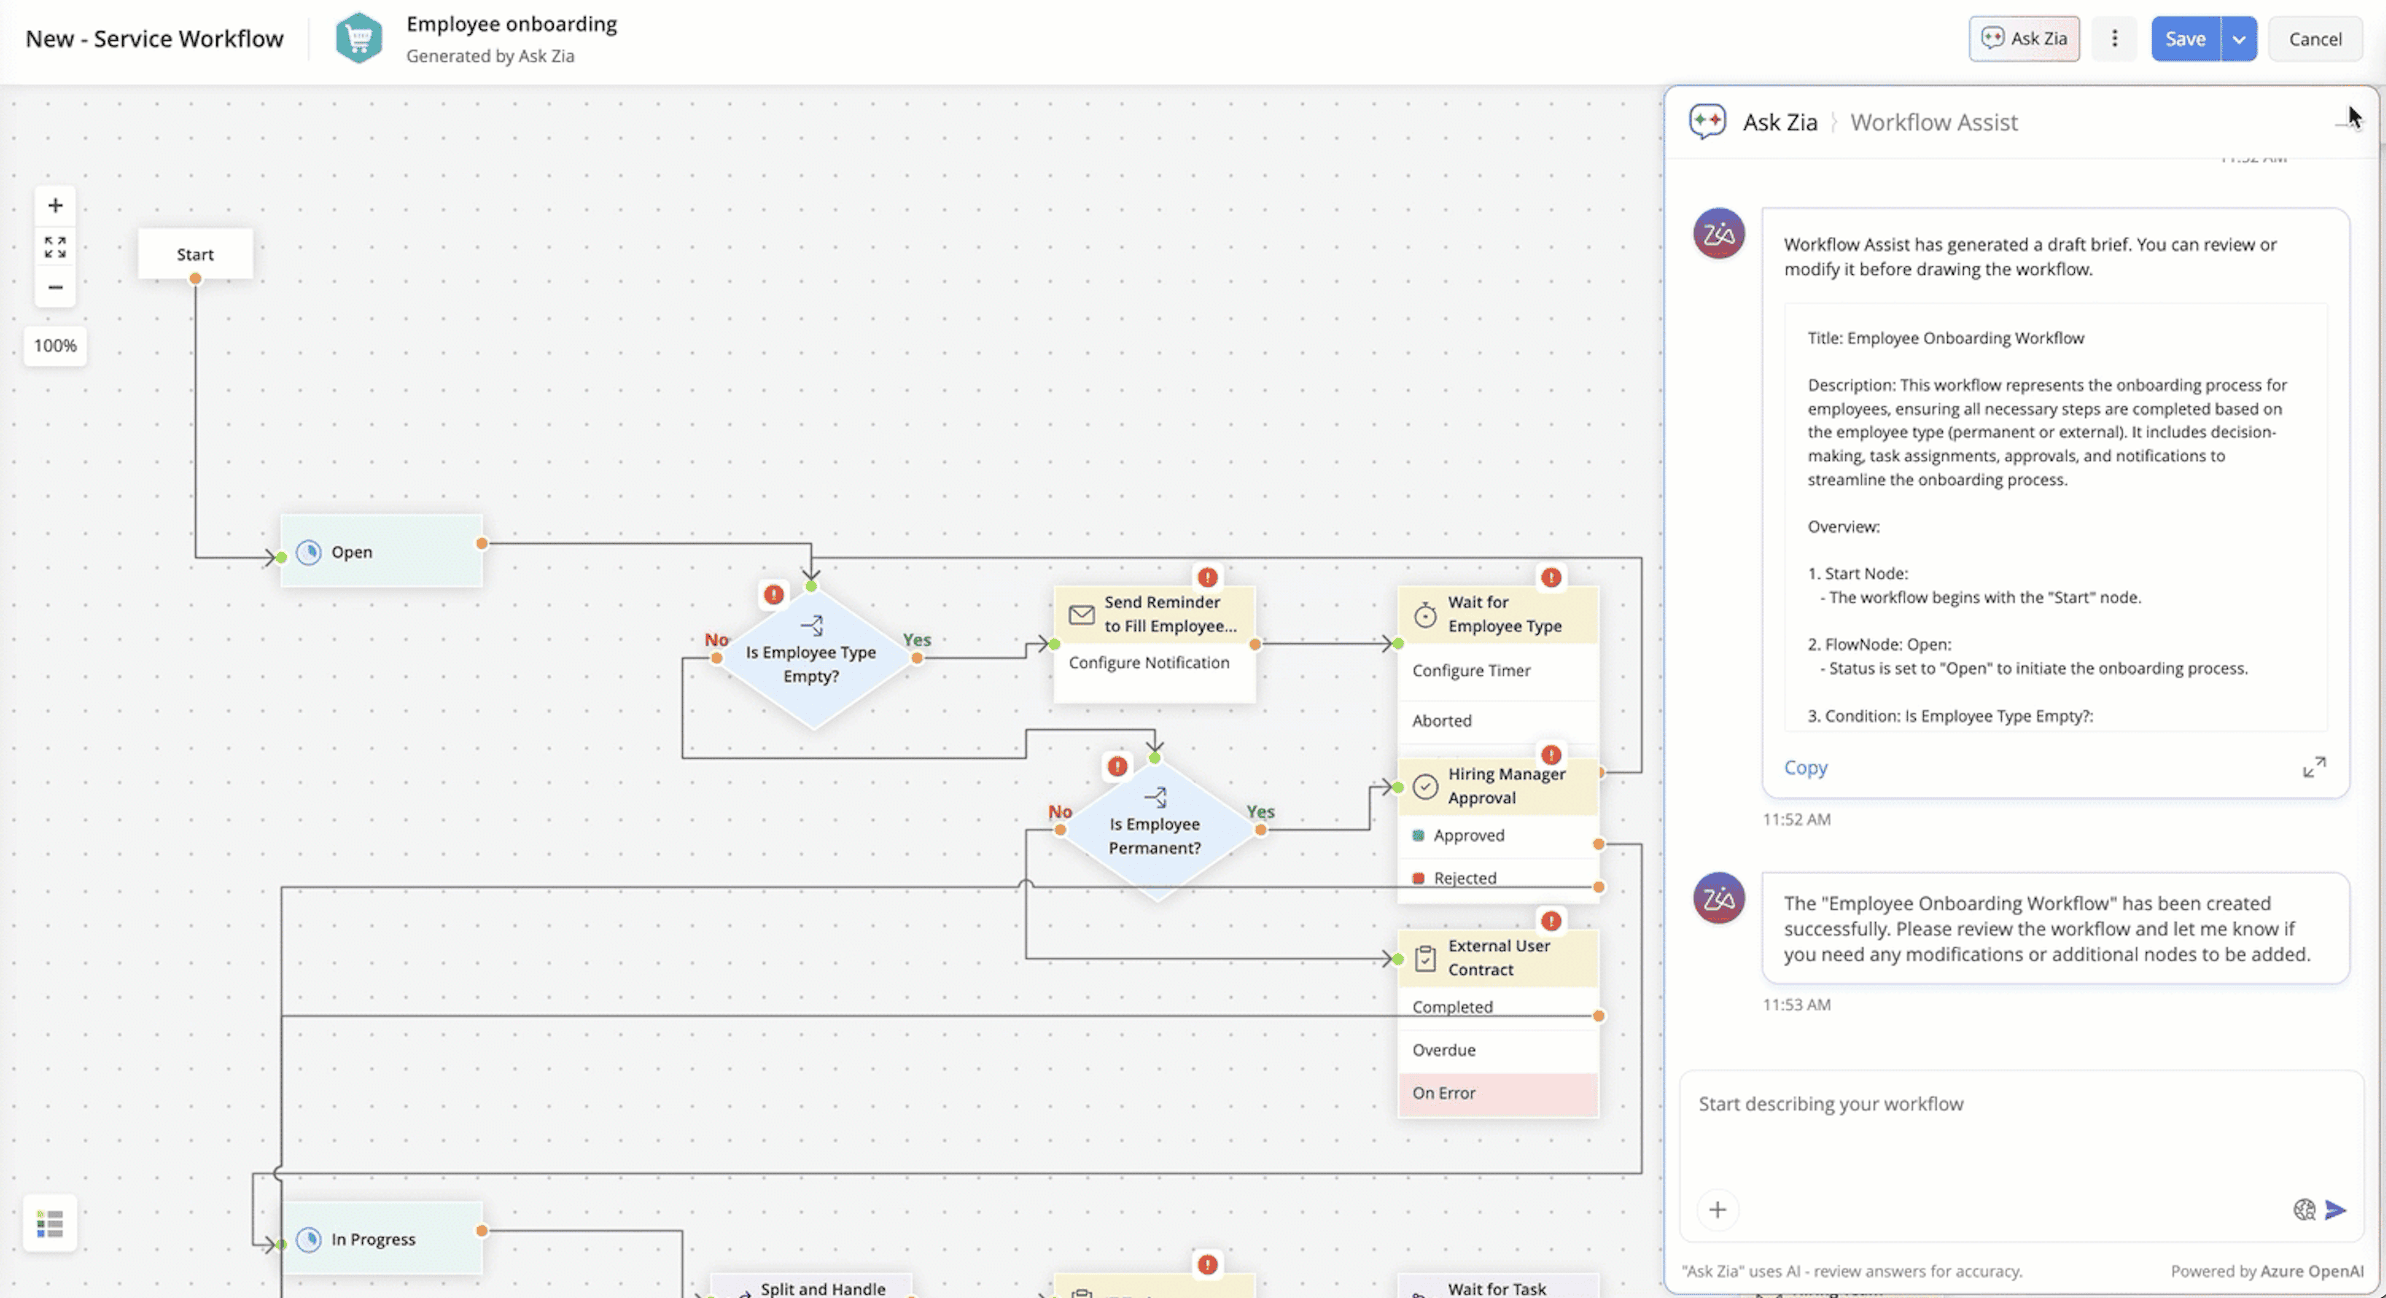Screen dimensions: 2386x1298
Task: Click the error badge on Hiring Manager Approval
Action: point(1550,755)
